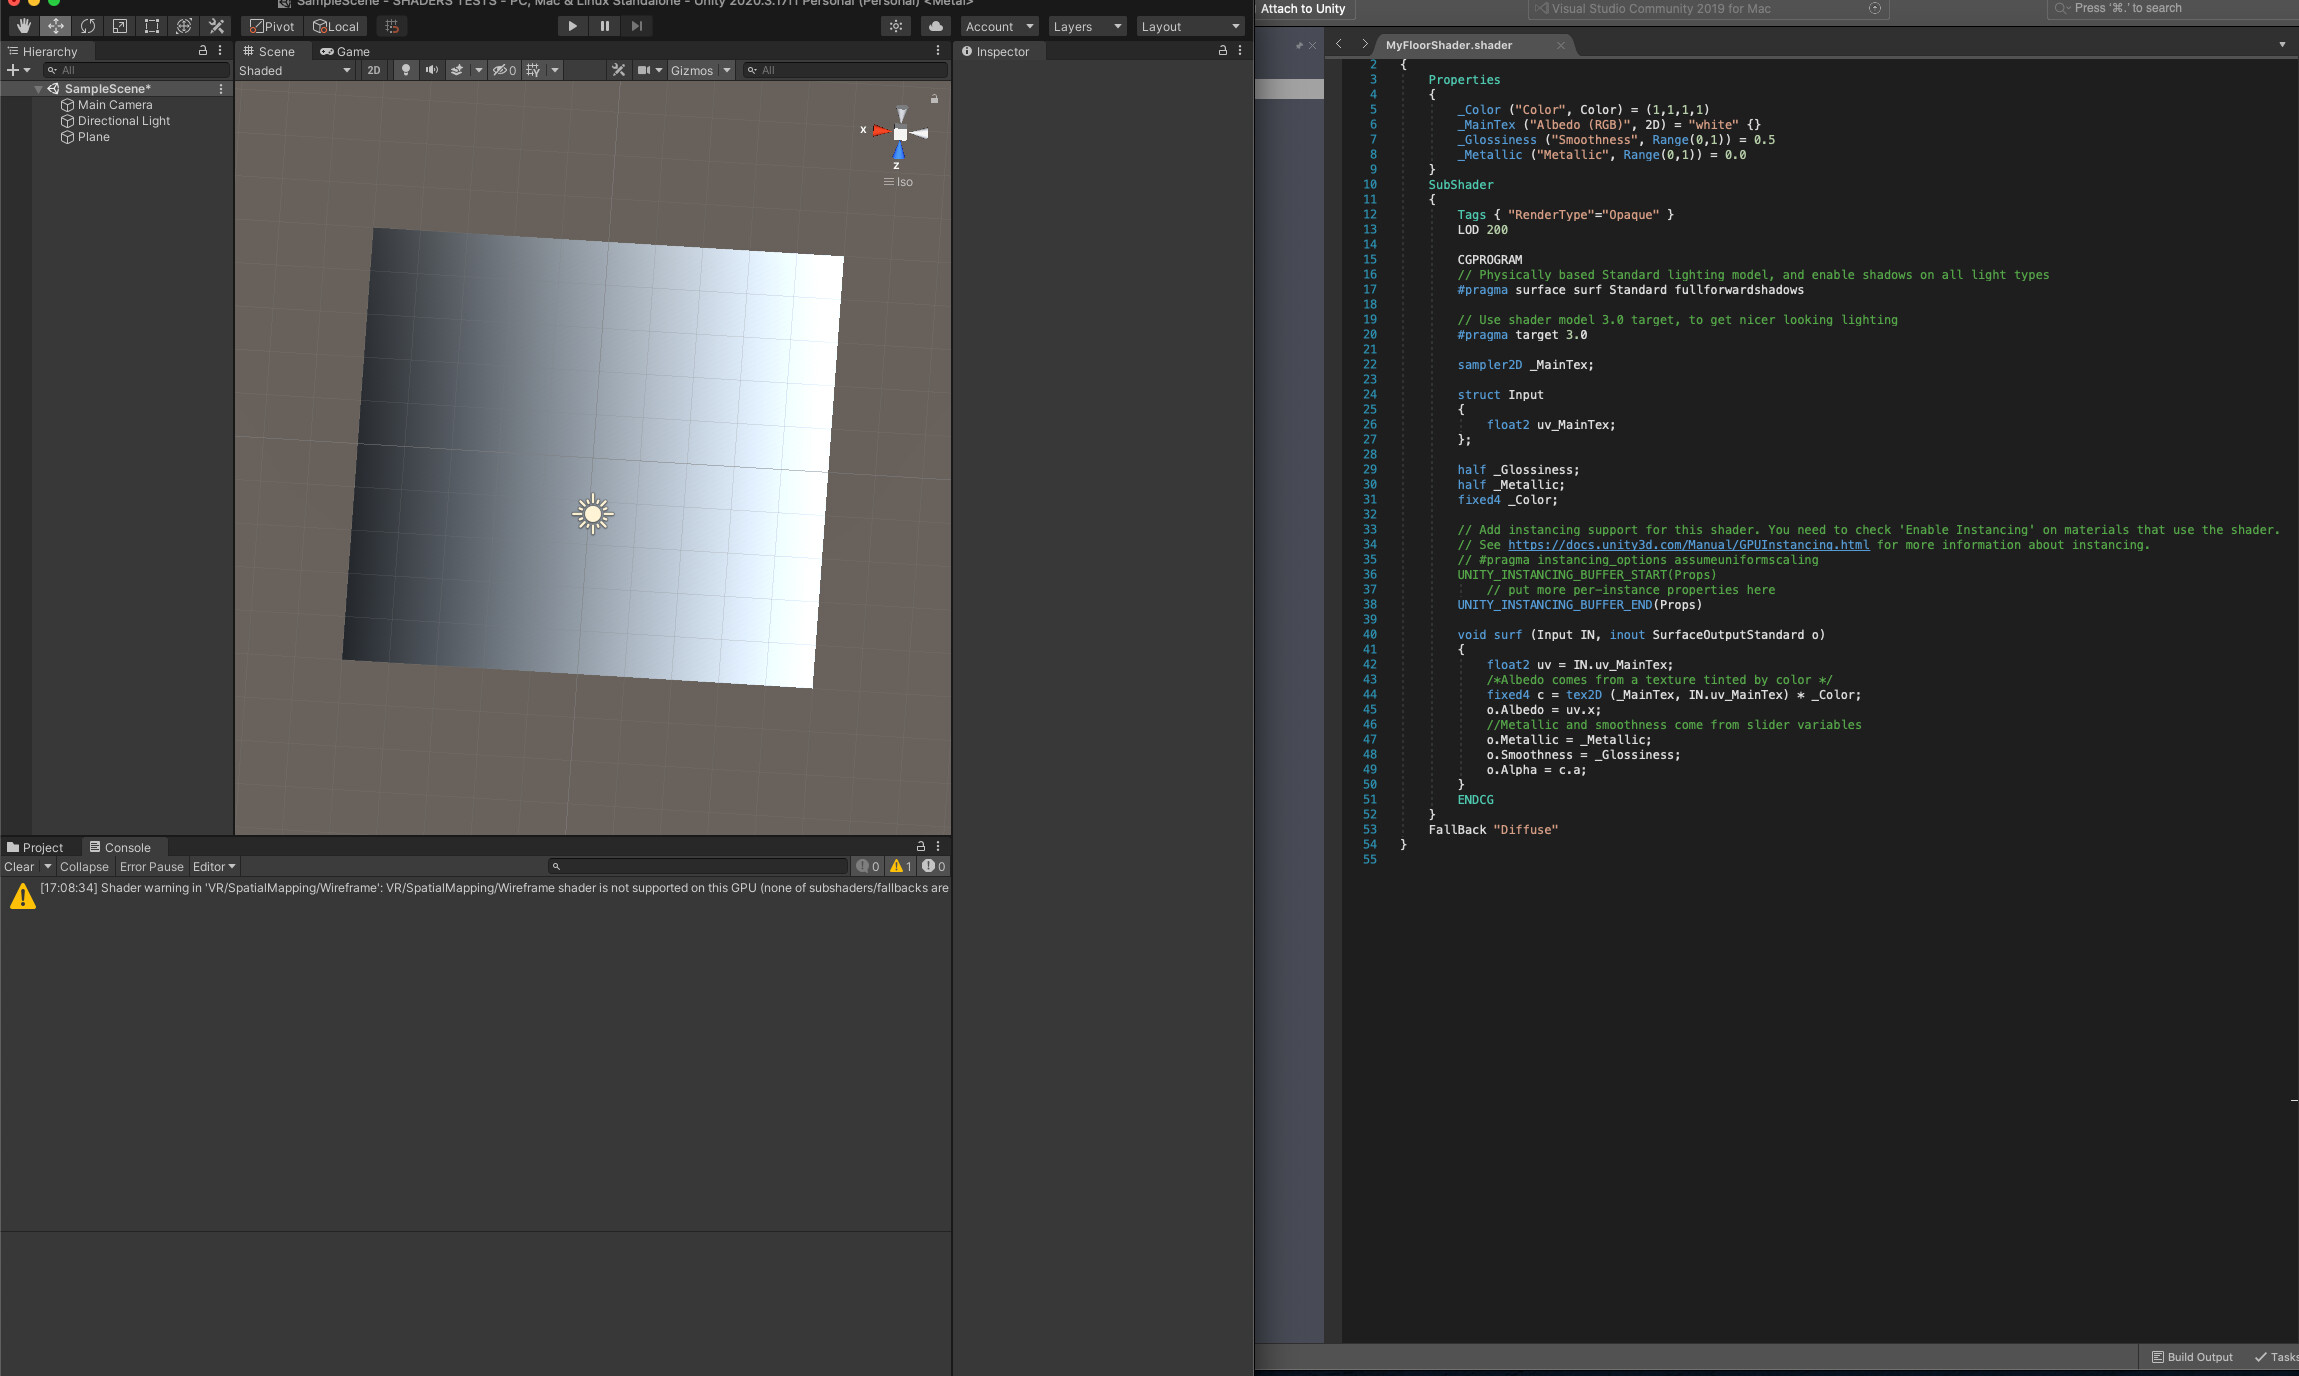Click the console Clear button

click(19, 867)
